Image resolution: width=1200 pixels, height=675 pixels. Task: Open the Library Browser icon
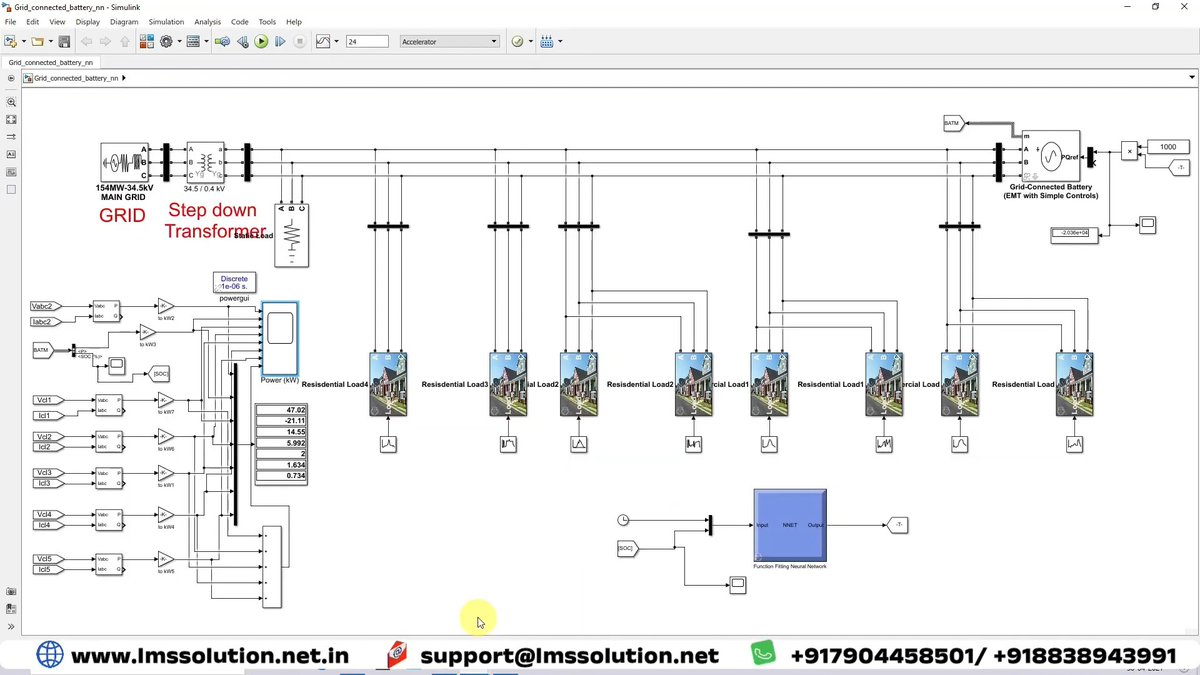[x=147, y=41]
